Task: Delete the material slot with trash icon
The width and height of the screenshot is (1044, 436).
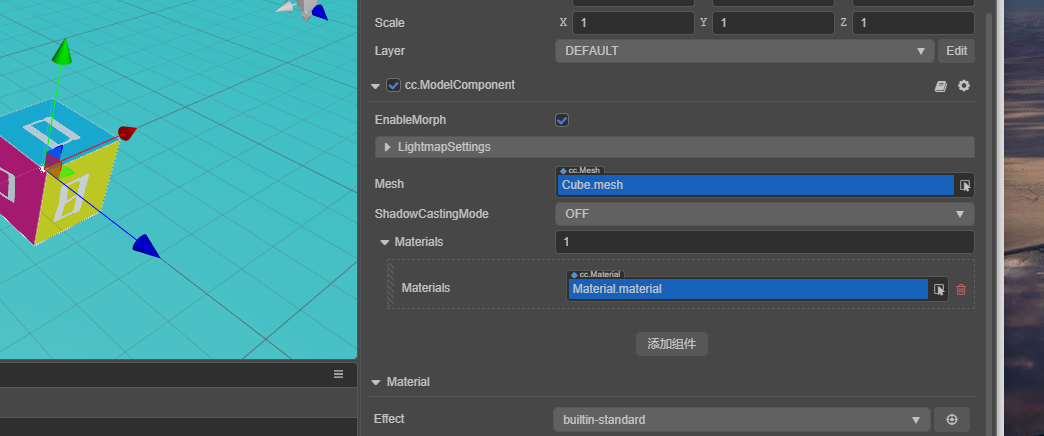Action: pyautogui.click(x=961, y=289)
